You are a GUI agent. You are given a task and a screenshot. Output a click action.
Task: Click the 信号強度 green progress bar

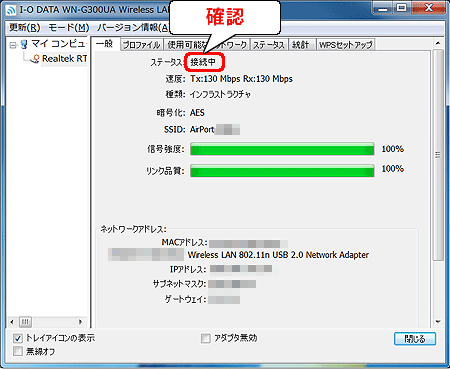coord(282,149)
